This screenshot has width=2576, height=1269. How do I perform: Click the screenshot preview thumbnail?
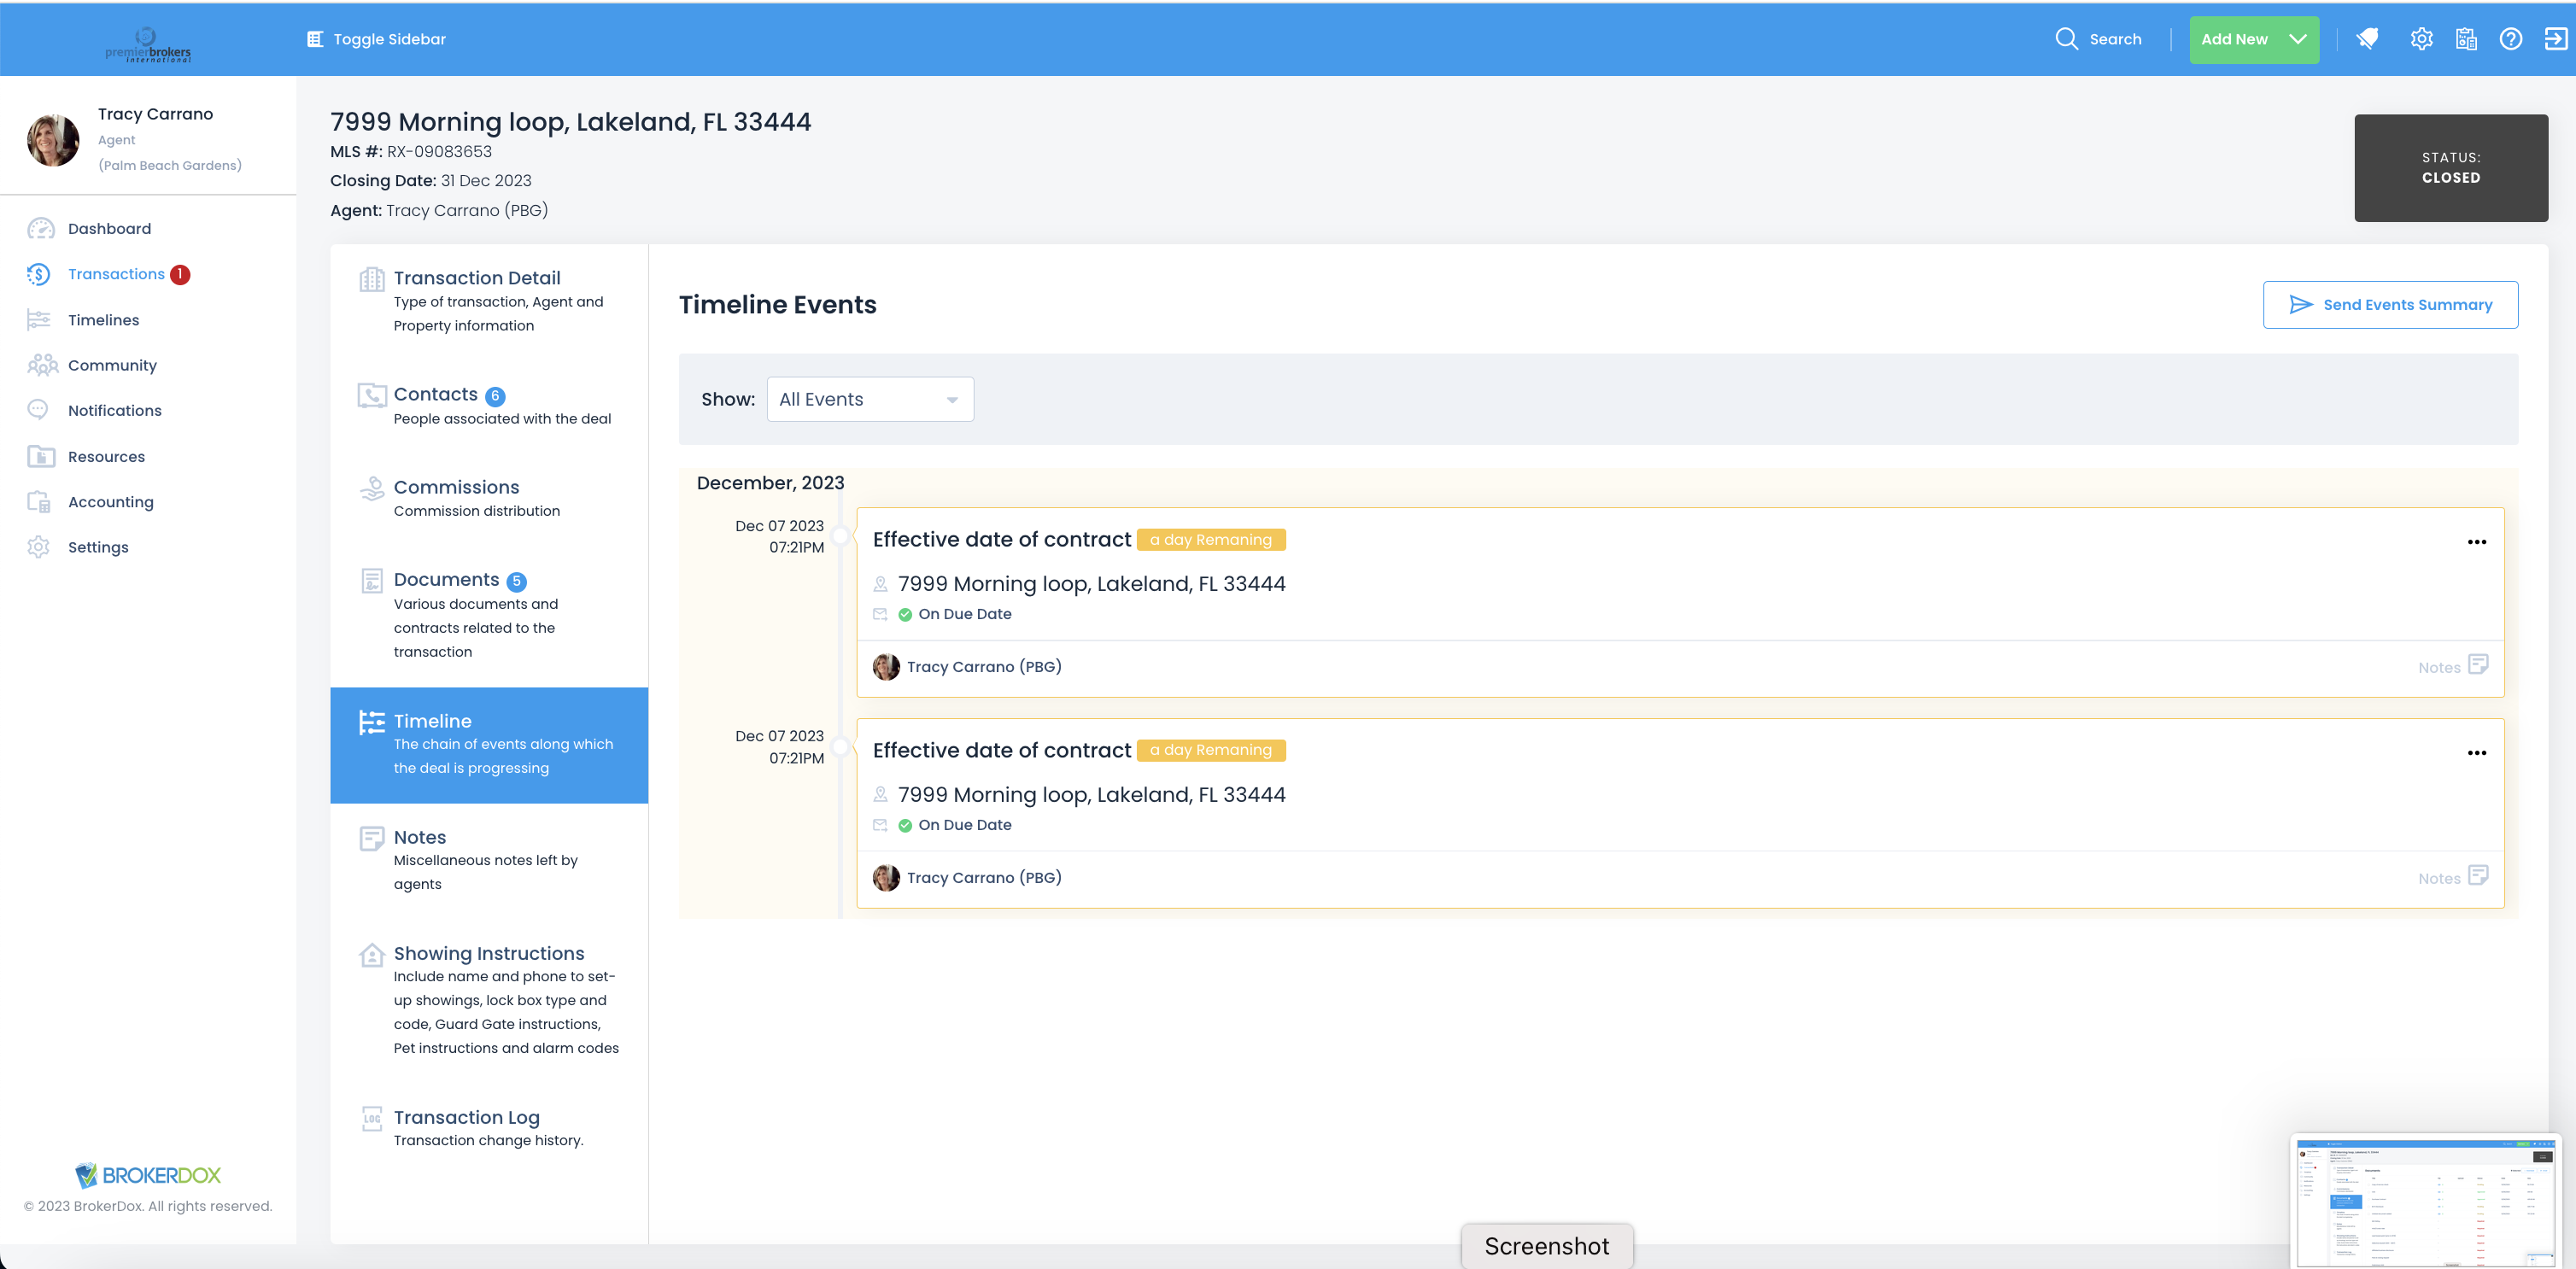pyautogui.click(x=2425, y=1202)
